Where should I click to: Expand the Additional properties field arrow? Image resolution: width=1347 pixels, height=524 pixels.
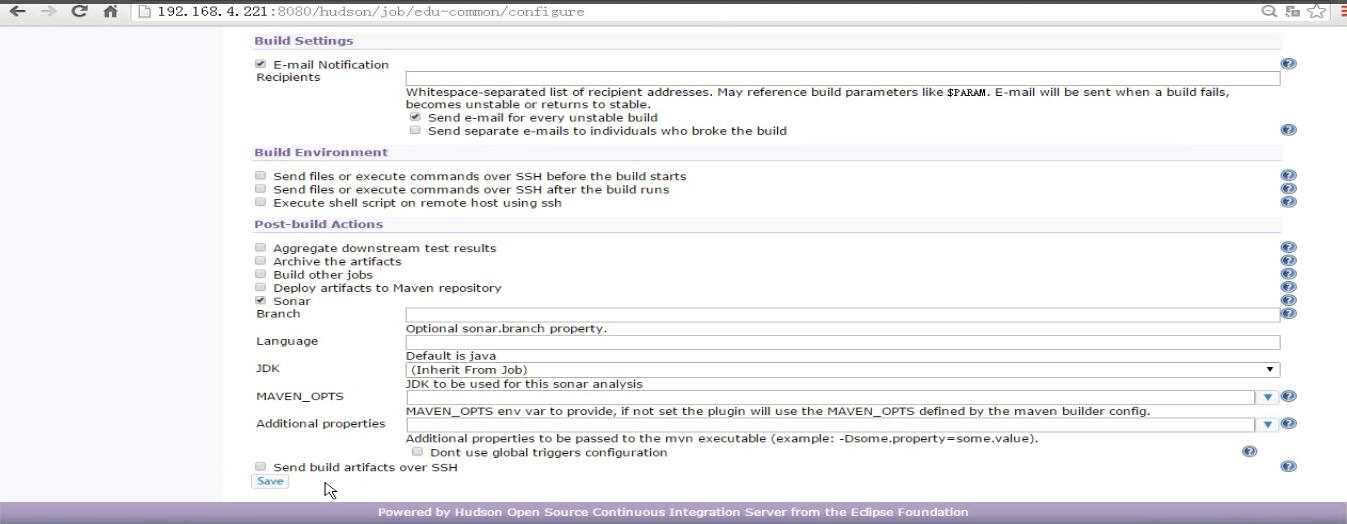click(x=1268, y=424)
